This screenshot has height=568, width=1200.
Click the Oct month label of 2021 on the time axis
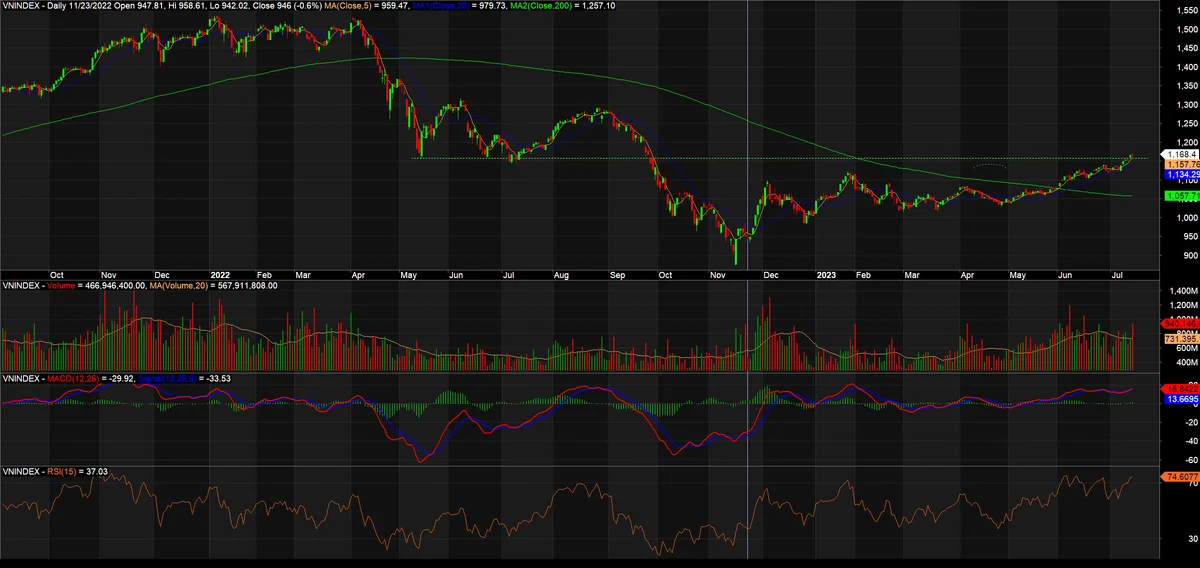(57, 273)
